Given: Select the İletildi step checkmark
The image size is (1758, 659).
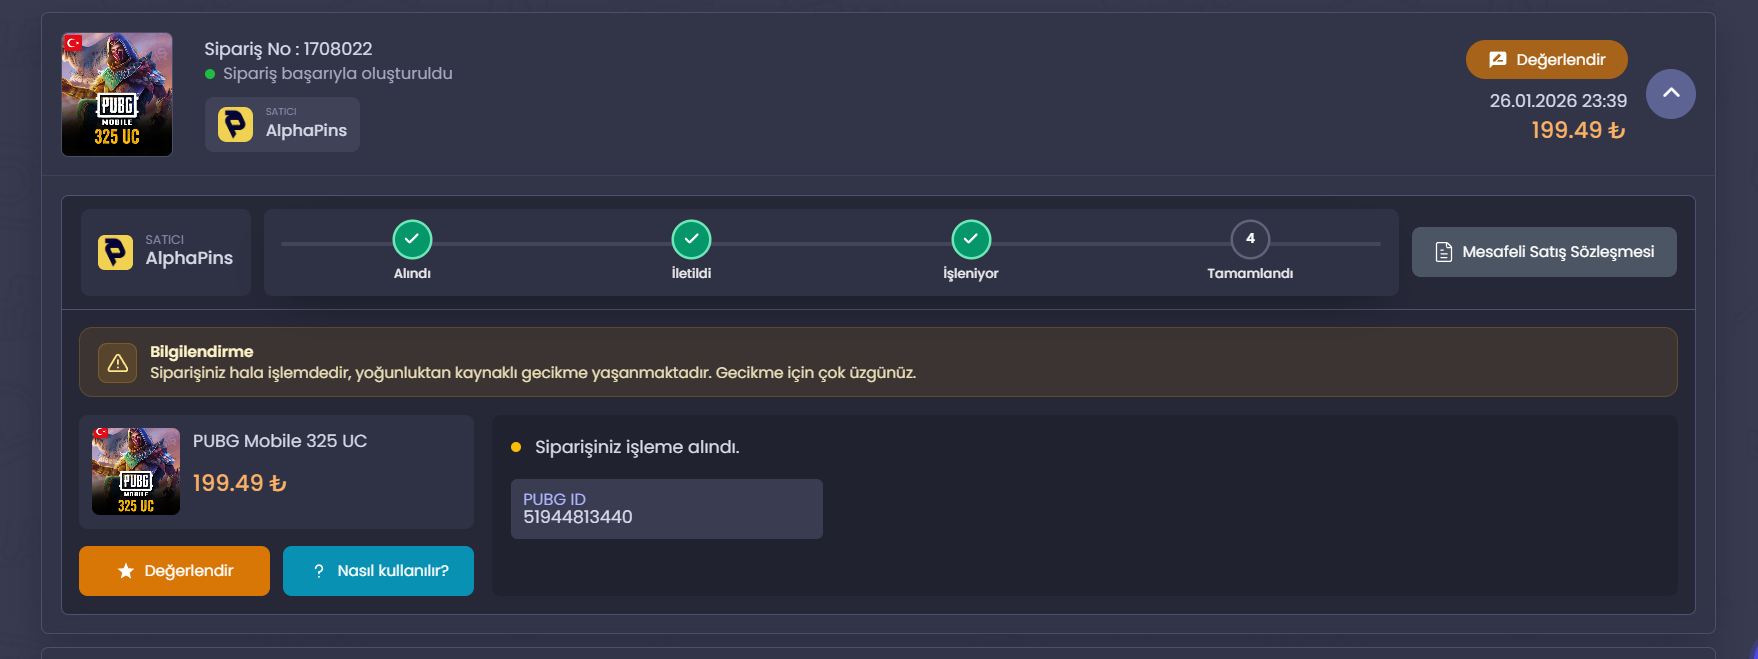Looking at the screenshot, I should (691, 239).
